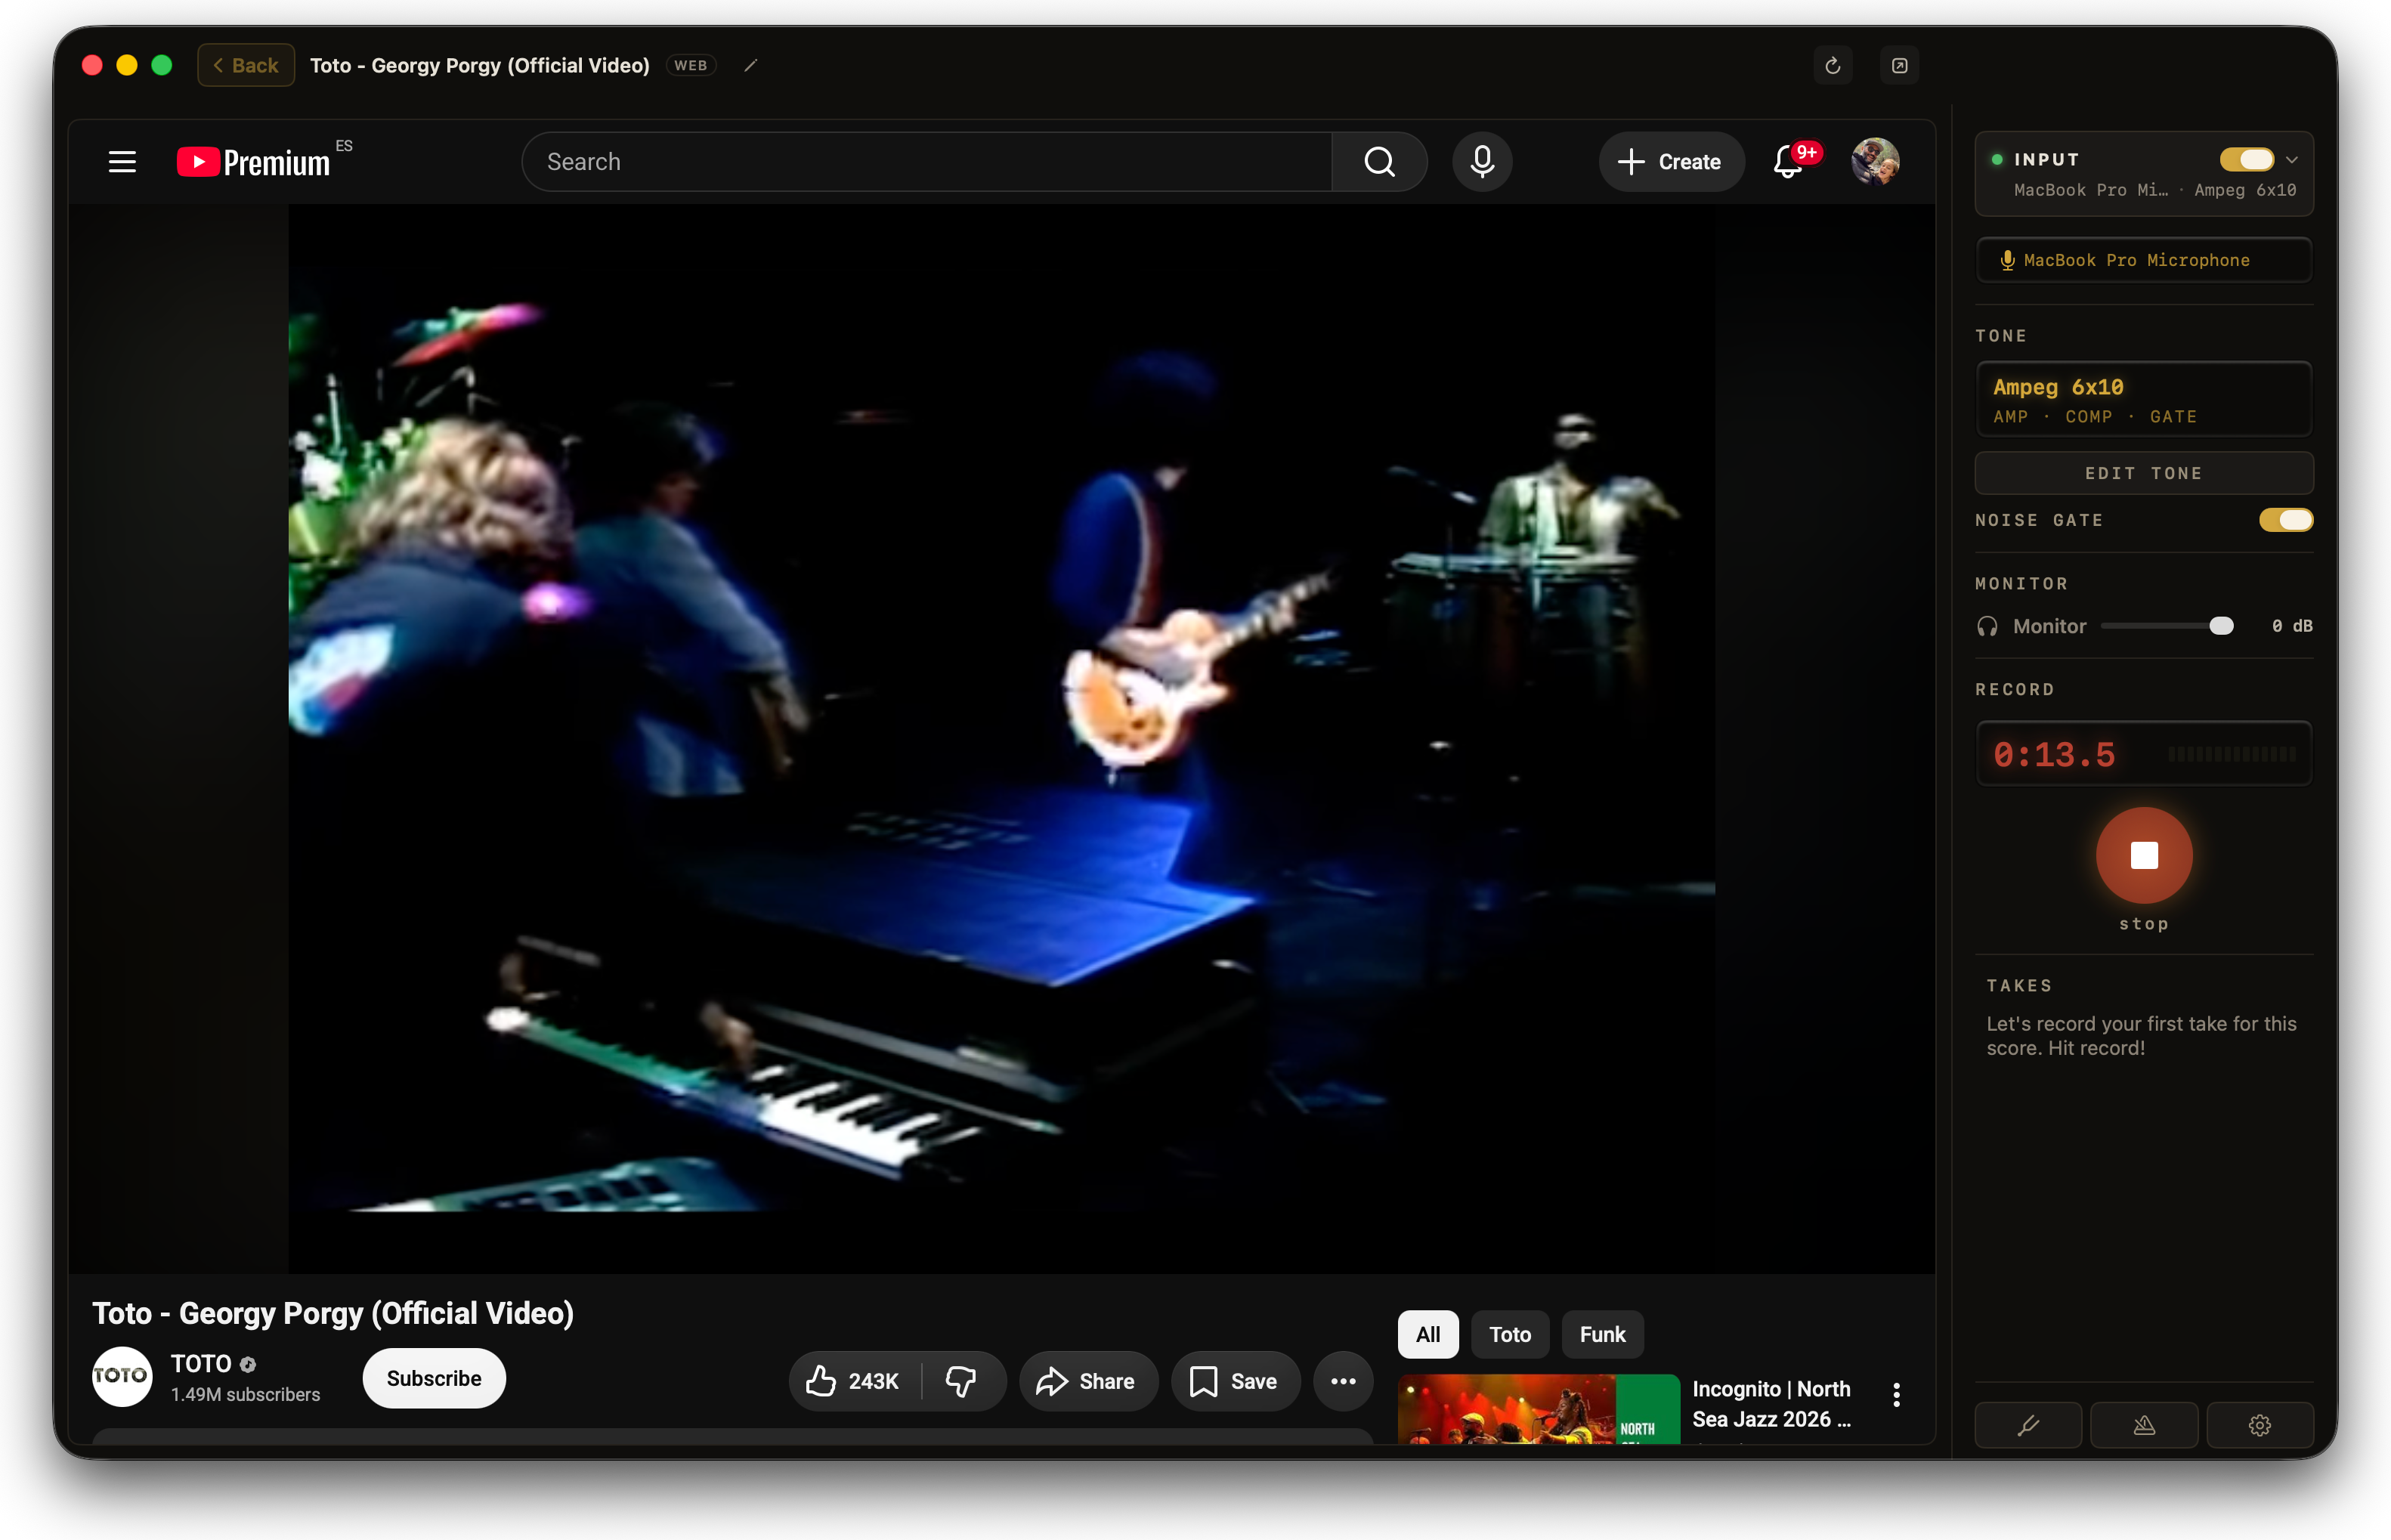This screenshot has height=1540, width=2391.
Task: Select the Funk filter chip
Action: click(1602, 1334)
